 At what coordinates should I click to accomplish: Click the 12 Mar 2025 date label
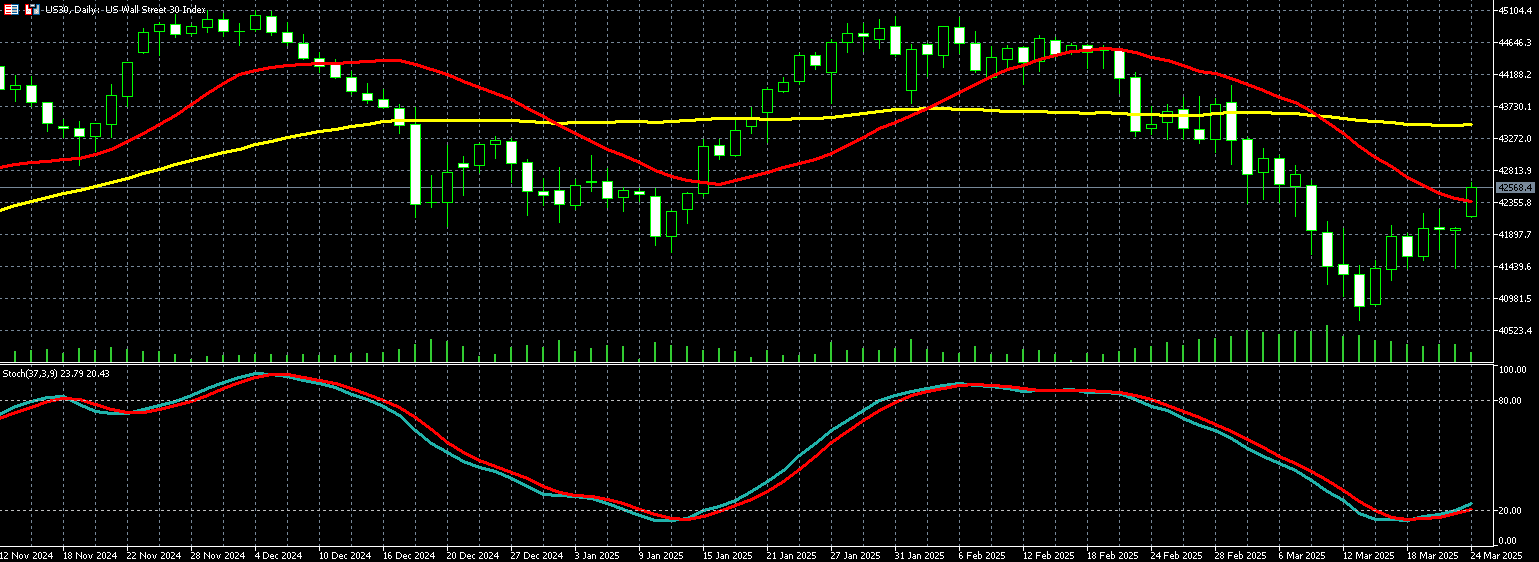(x=1366, y=554)
